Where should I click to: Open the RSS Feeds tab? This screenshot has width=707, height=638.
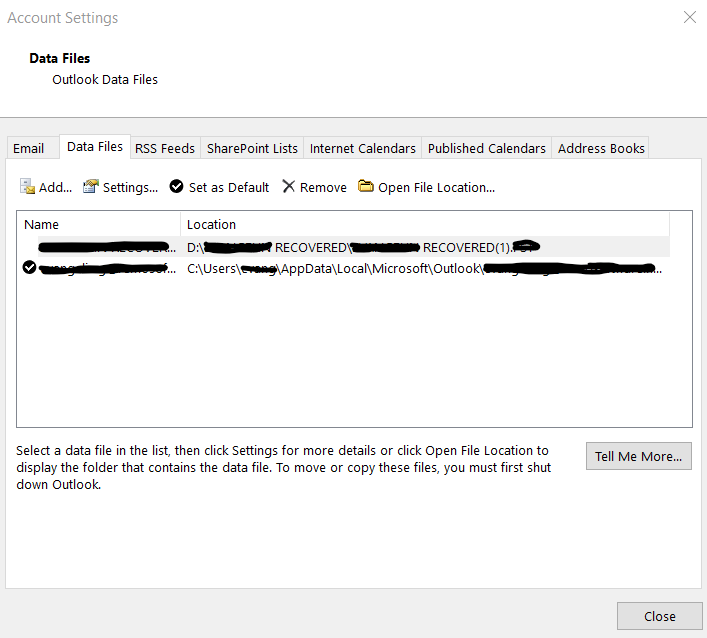(165, 148)
